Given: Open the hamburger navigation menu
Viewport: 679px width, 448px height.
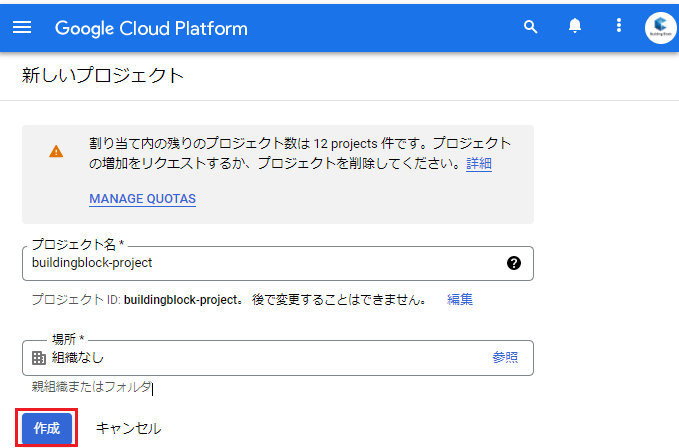Looking at the screenshot, I should pos(22,28).
